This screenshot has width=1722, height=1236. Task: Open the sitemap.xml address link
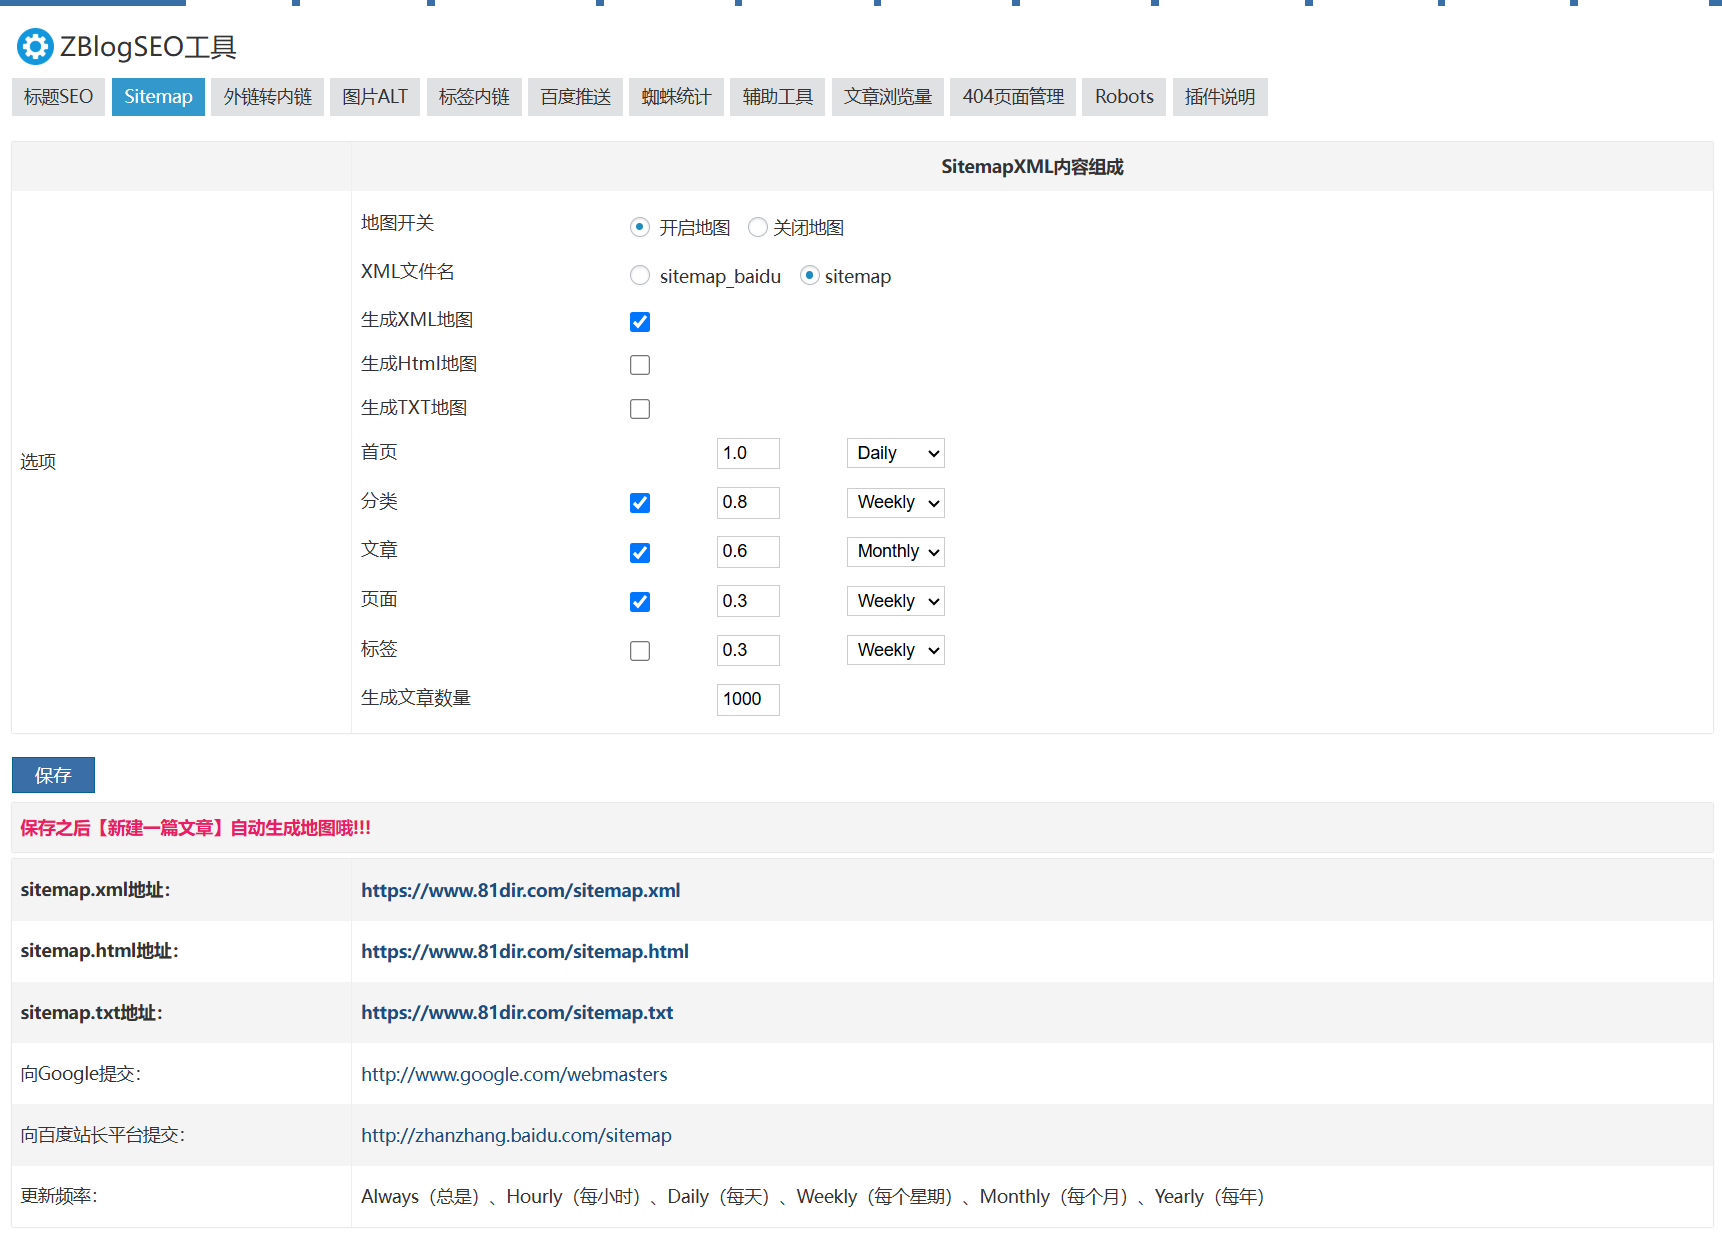(x=520, y=890)
